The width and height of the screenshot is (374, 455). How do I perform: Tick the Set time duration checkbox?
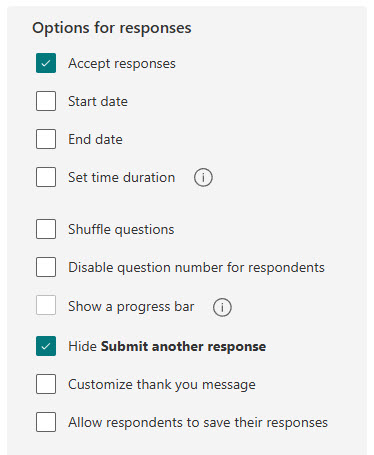click(46, 177)
